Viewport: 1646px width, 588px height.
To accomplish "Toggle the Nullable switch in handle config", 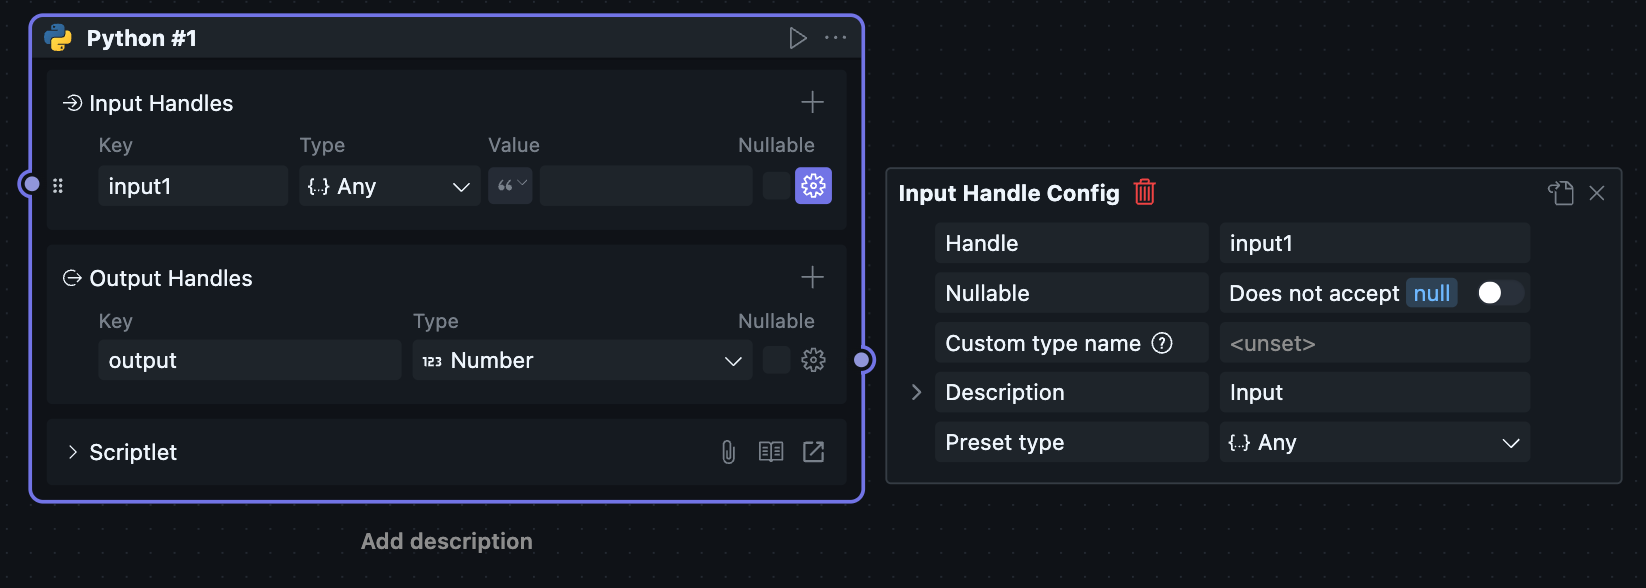I will (x=1498, y=292).
